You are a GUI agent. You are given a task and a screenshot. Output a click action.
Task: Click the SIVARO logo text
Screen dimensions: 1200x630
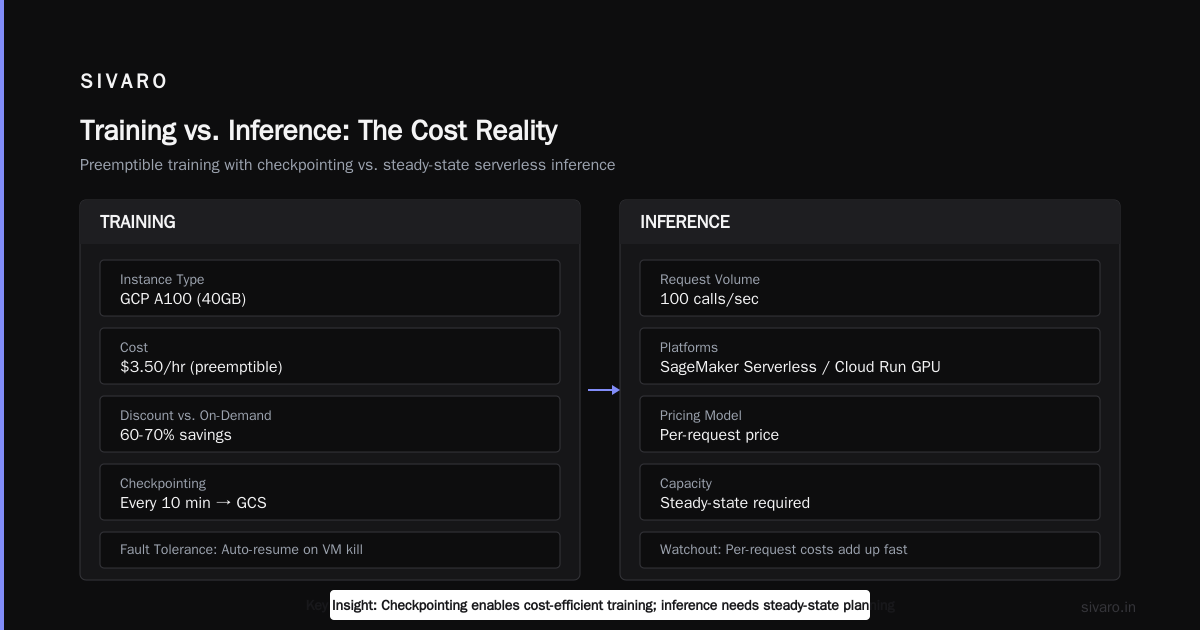tap(124, 82)
